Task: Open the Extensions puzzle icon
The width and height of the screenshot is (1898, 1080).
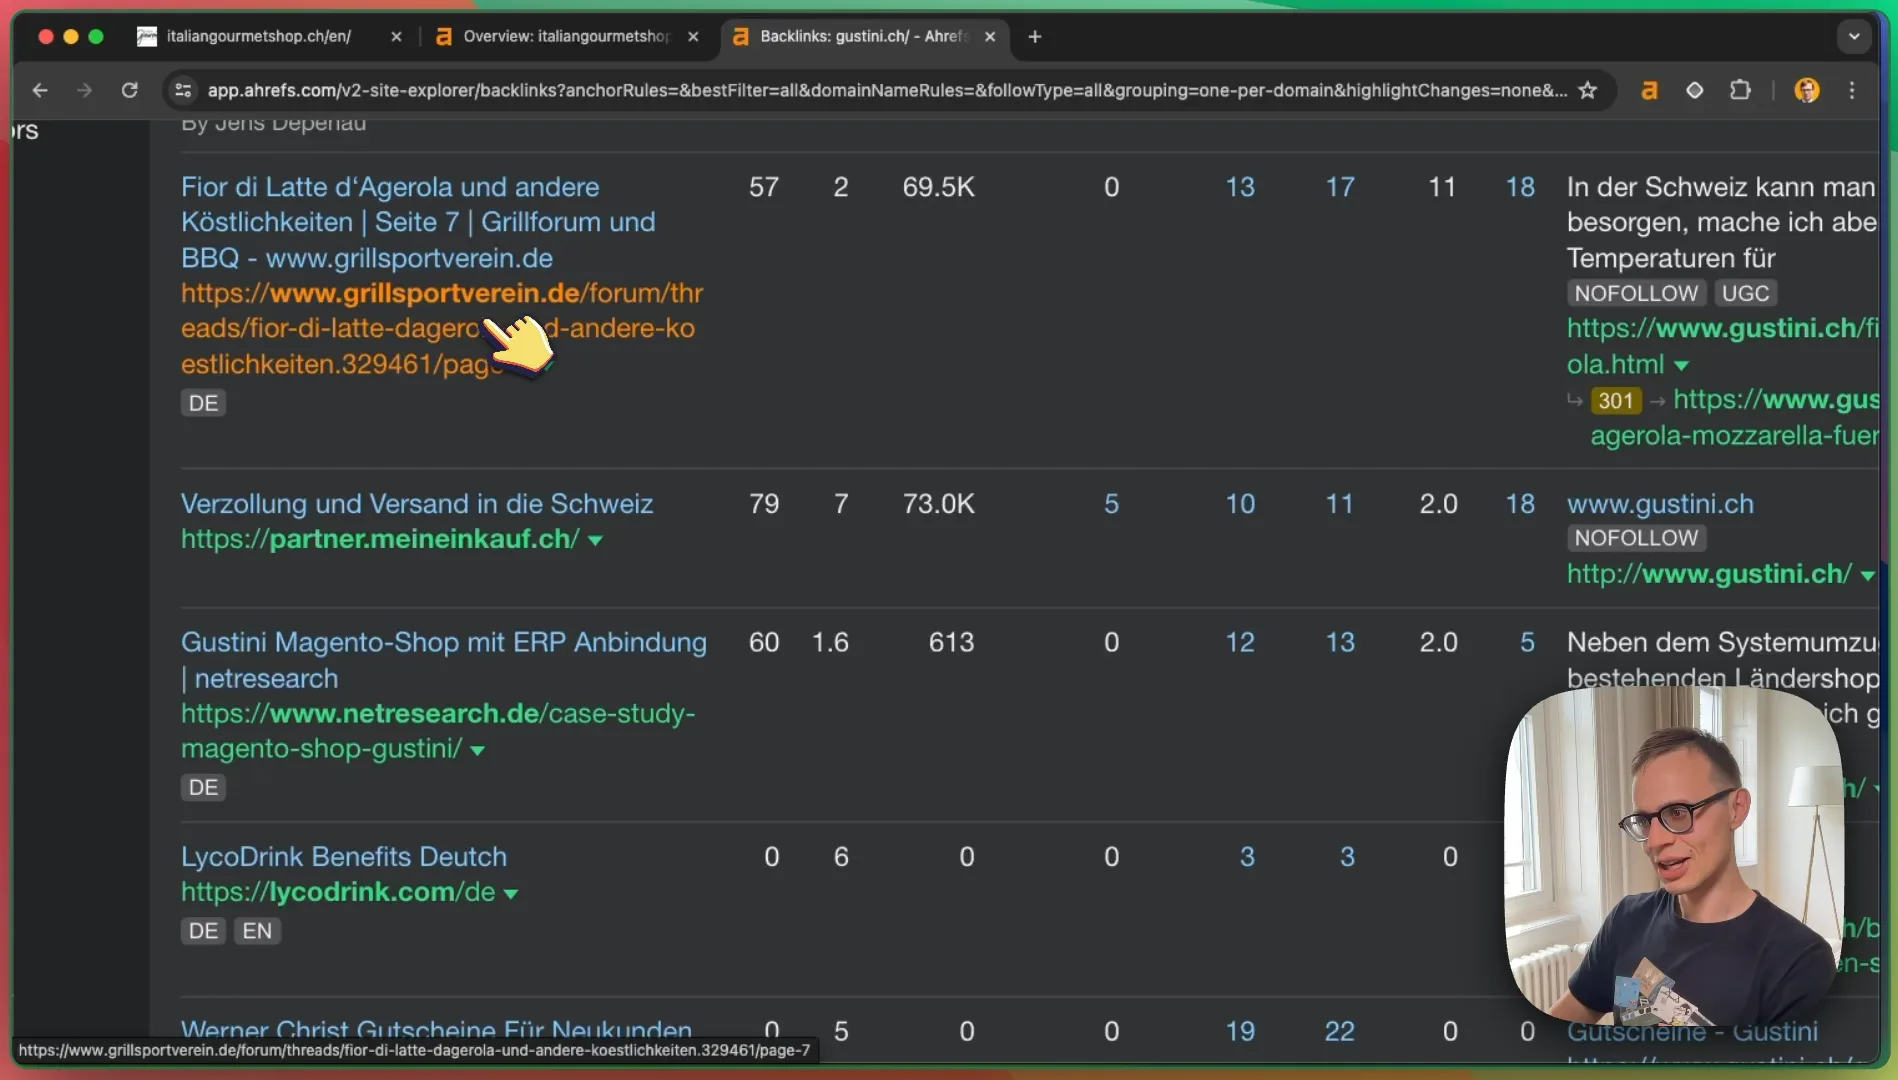Action: [1740, 90]
